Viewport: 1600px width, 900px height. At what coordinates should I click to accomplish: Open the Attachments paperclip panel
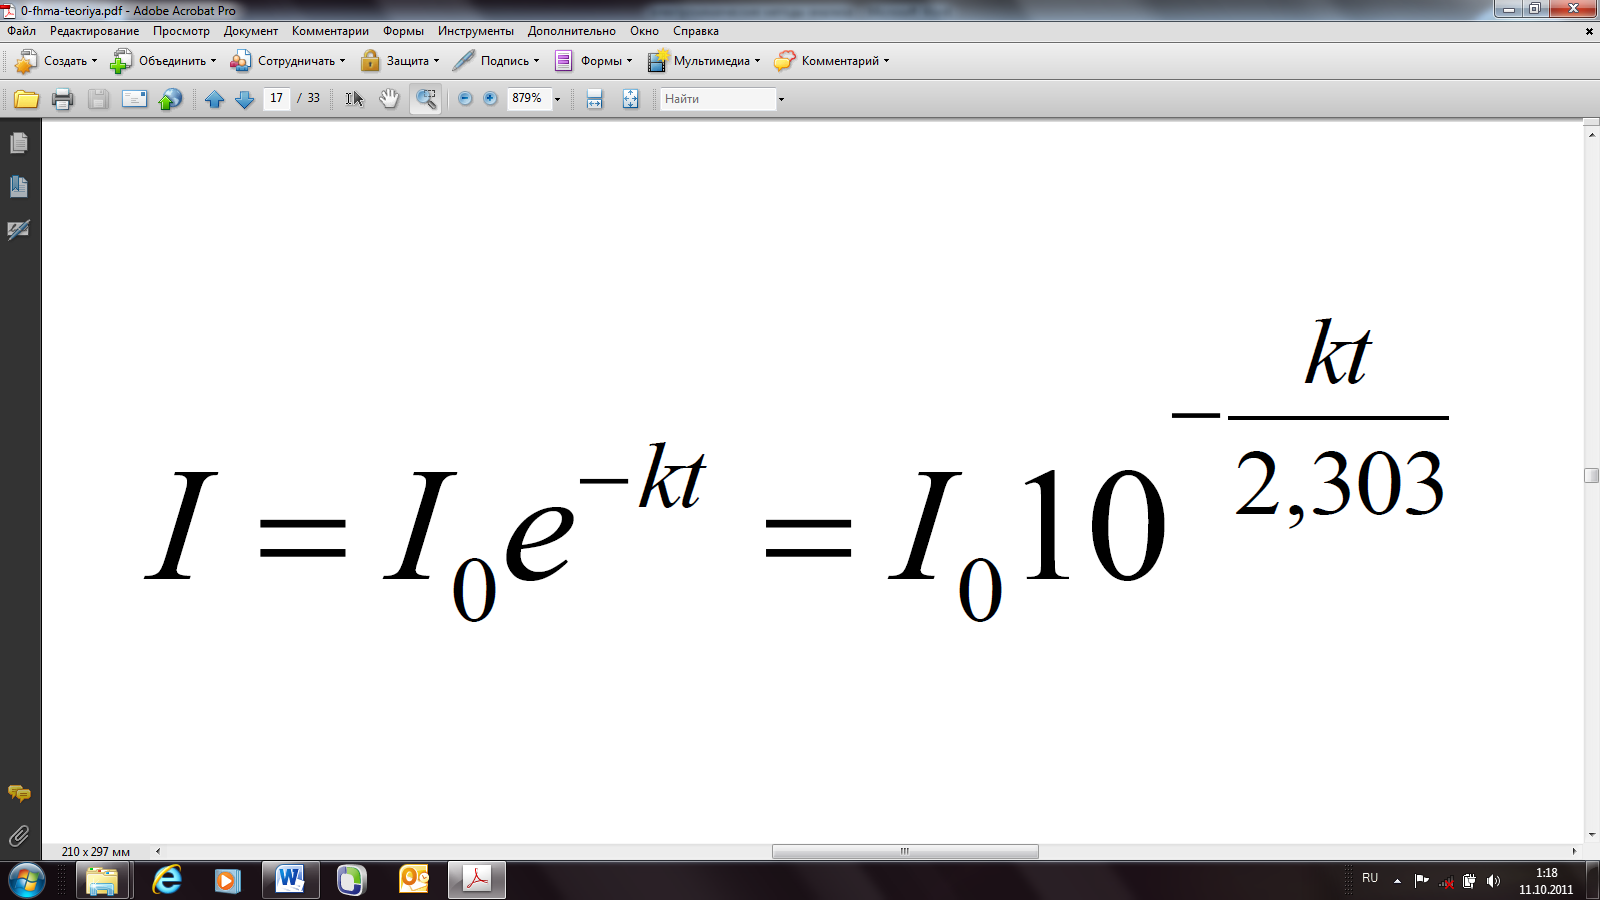point(19,836)
